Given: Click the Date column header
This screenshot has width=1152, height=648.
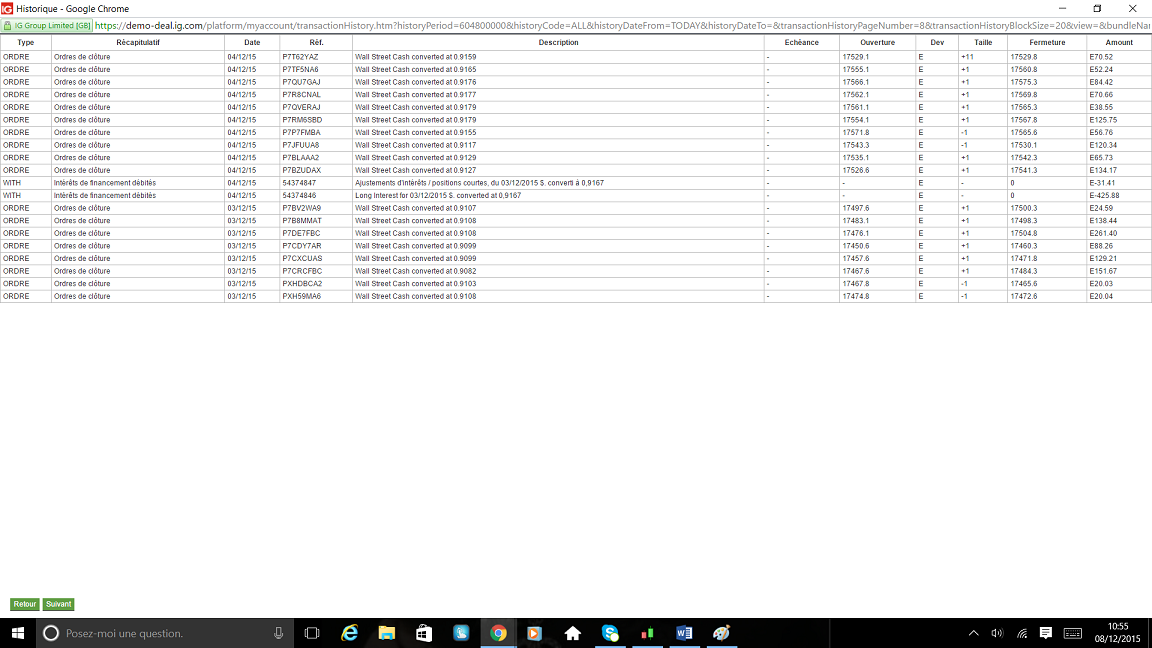Looking at the screenshot, I should 252,43.
